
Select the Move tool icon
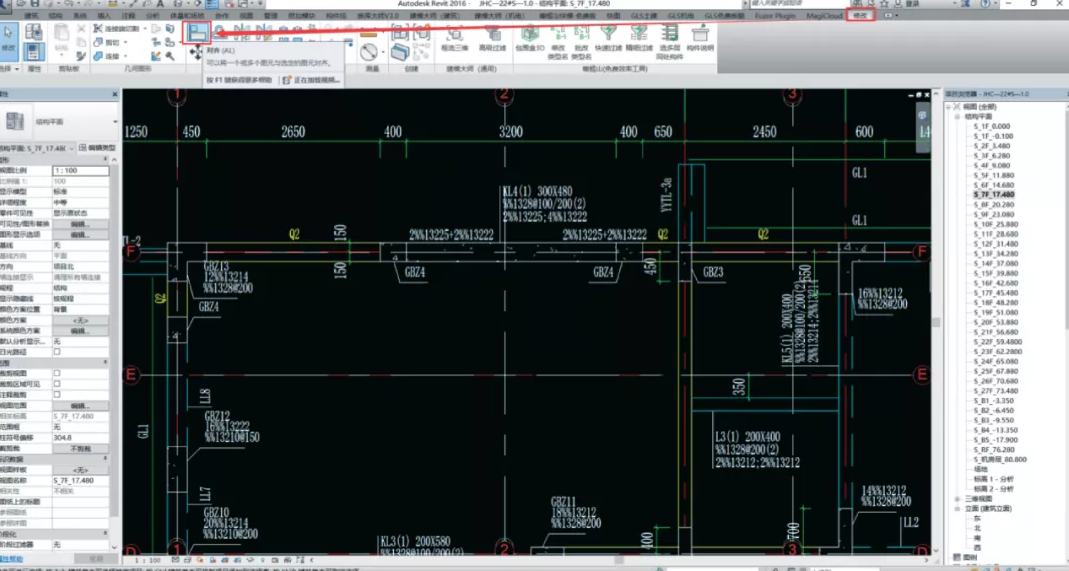coord(195,53)
